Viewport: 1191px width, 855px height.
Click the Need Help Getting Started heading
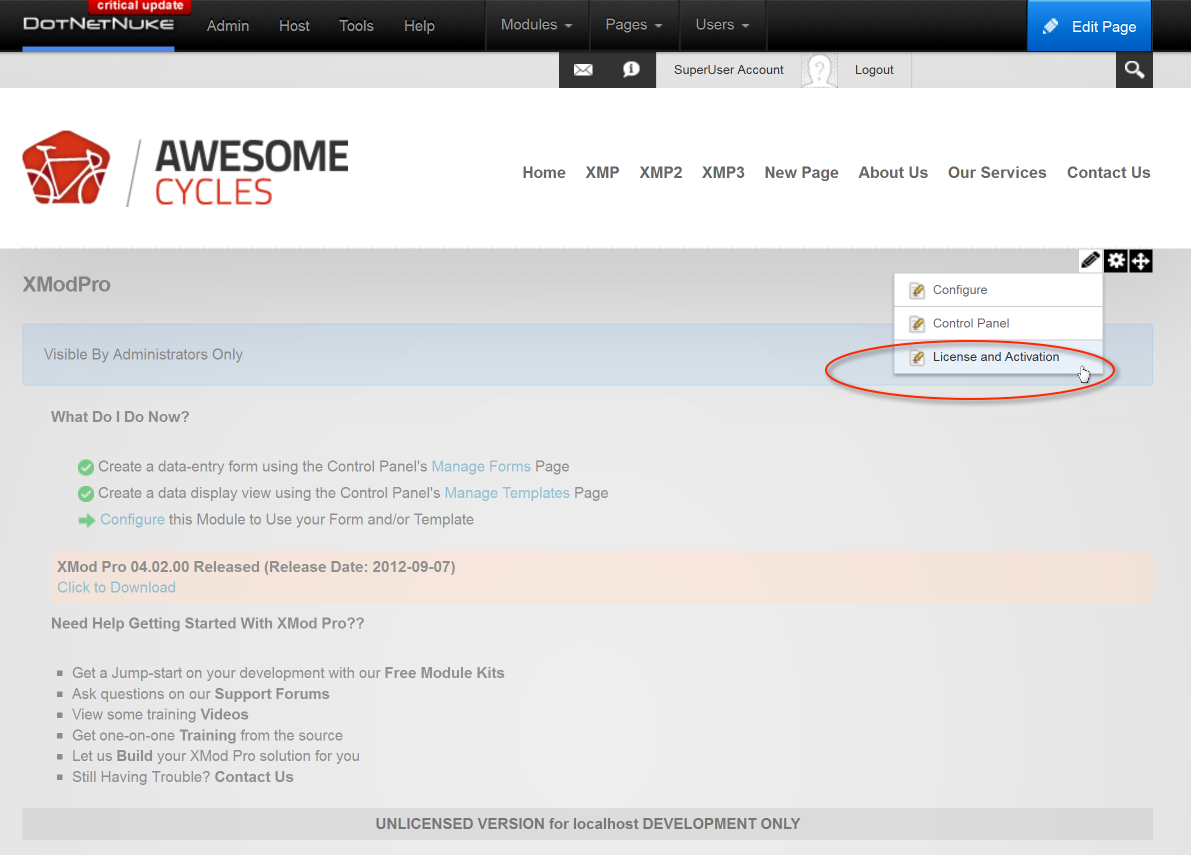(x=207, y=623)
